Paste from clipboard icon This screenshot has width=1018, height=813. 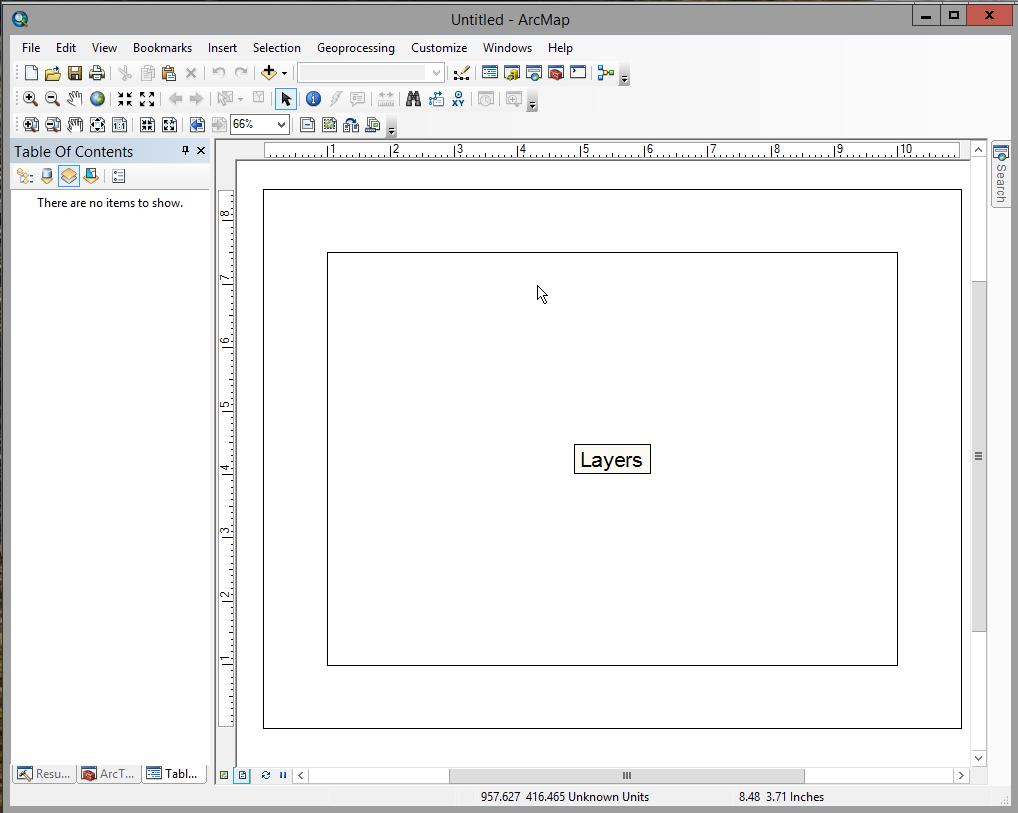pos(169,73)
